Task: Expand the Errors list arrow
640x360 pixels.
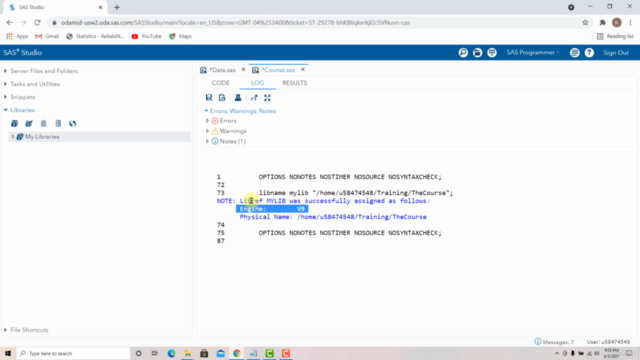Action: pyautogui.click(x=207, y=121)
